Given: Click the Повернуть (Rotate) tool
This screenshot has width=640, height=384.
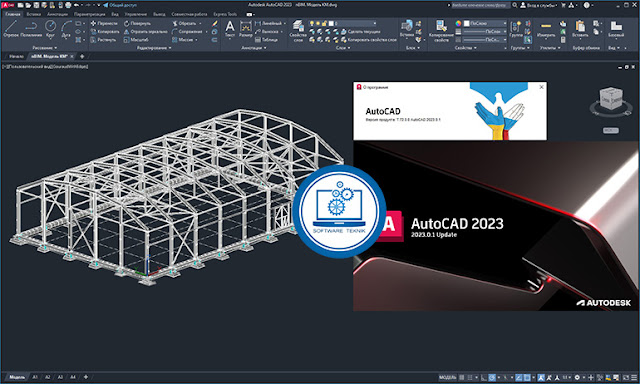Looking at the screenshot, I should 137,23.
